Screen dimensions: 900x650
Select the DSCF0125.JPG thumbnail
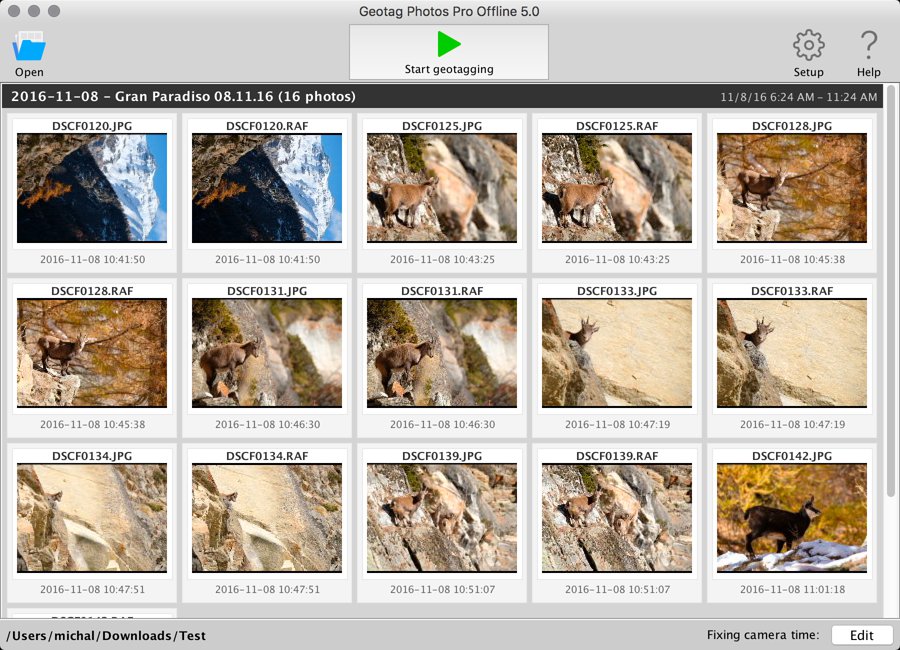[x=442, y=188]
